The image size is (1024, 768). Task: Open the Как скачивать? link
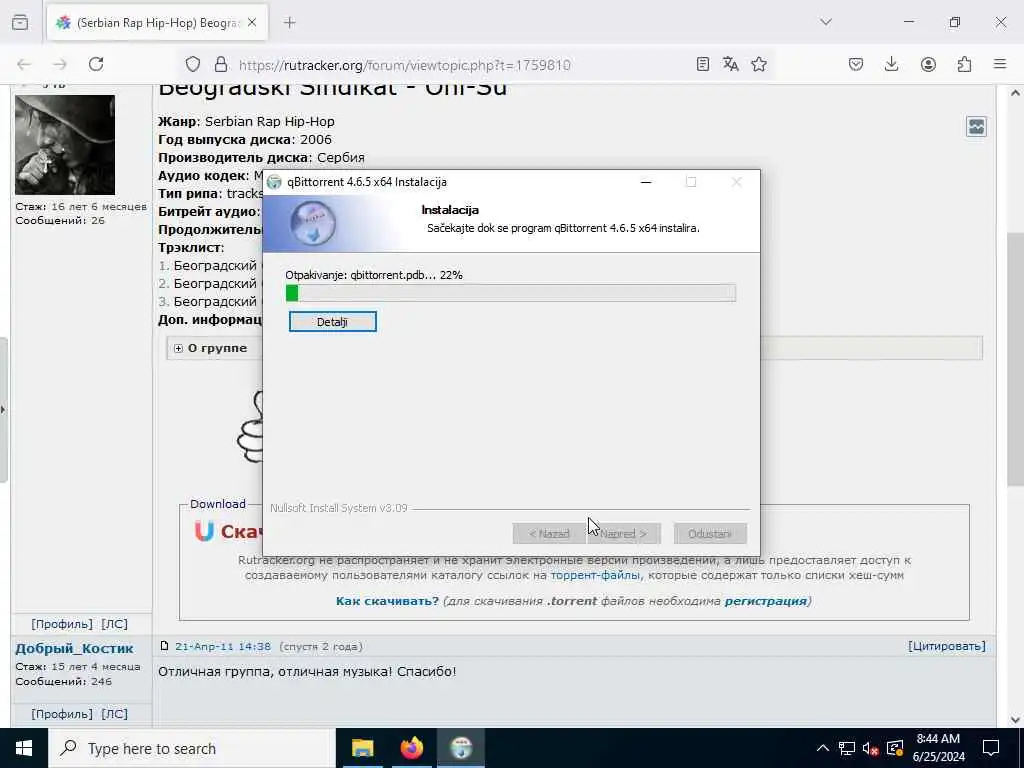387,601
